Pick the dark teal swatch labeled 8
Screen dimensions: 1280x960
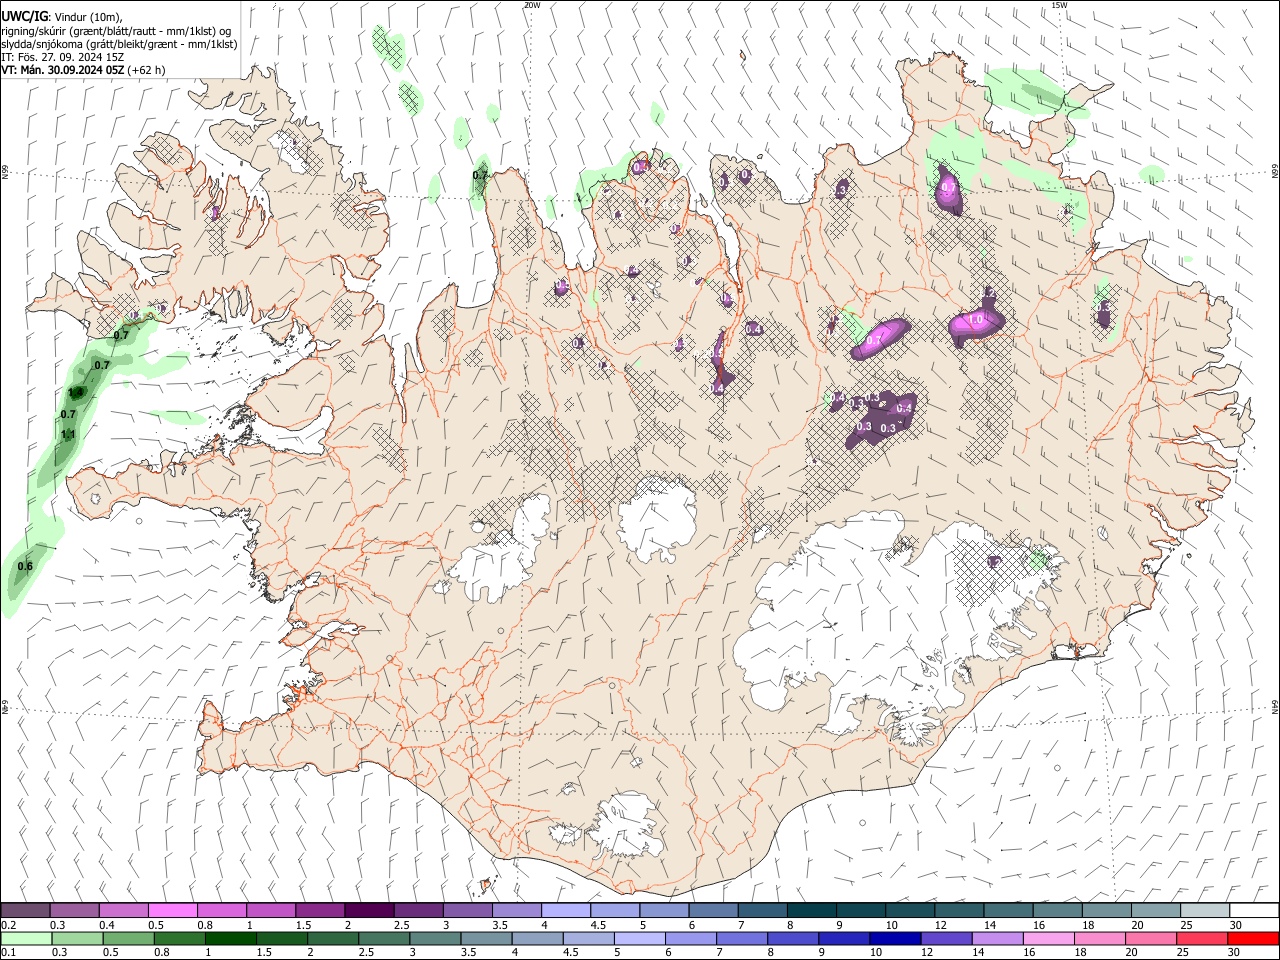811,910
